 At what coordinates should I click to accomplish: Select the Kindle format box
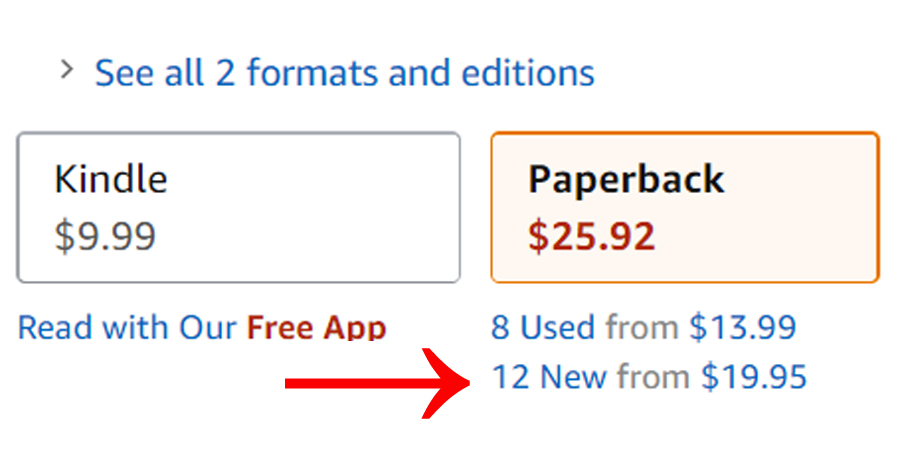(x=238, y=208)
